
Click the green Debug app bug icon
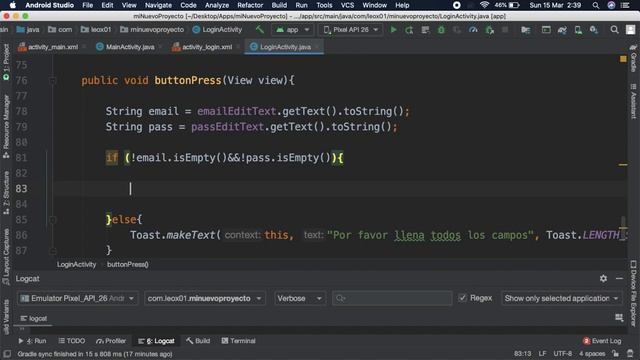tap(441, 30)
